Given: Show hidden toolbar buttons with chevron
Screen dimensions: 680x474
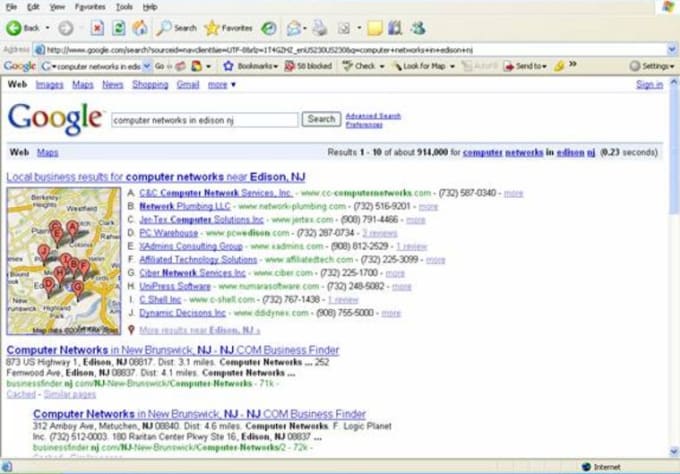Looking at the screenshot, I should [573, 64].
